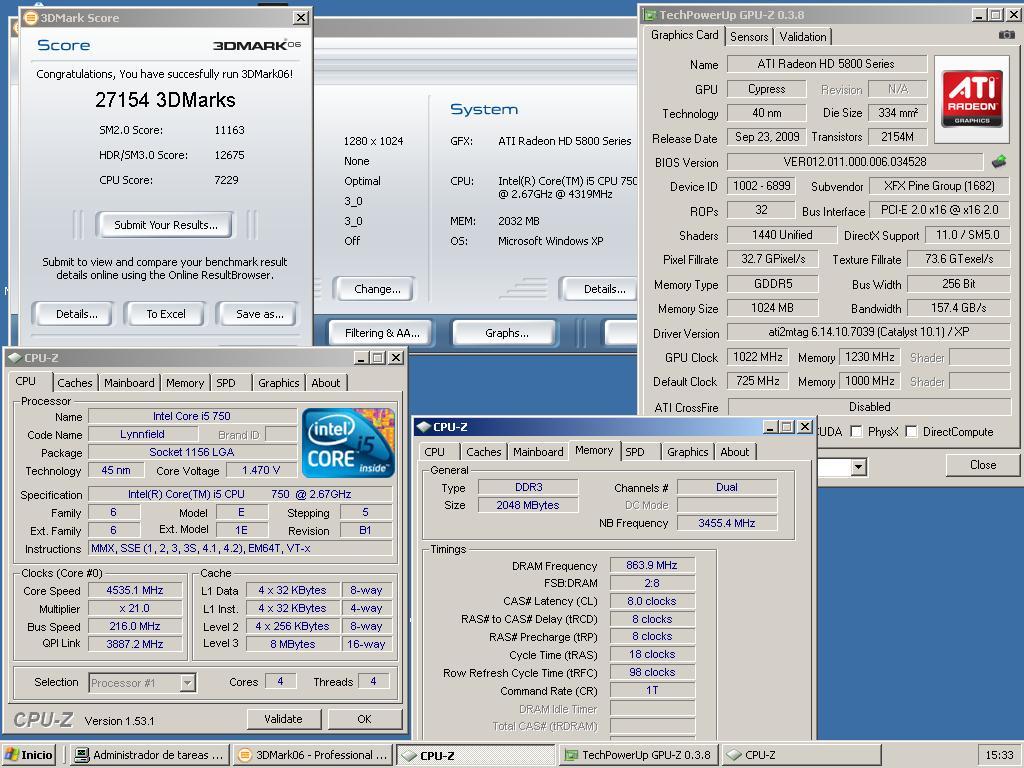The height and width of the screenshot is (768, 1024).
Task: Click the GPU-Z screenshot camera icon
Action: [x=1006, y=35]
